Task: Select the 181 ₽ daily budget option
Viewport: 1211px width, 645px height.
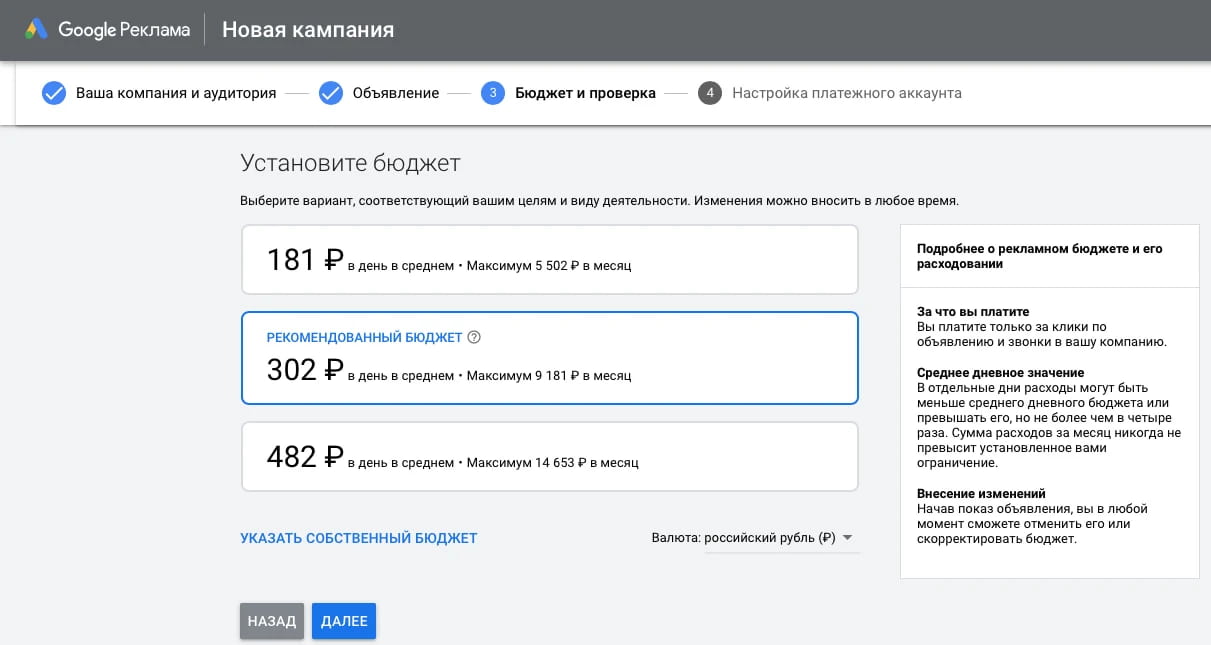Action: (x=548, y=257)
